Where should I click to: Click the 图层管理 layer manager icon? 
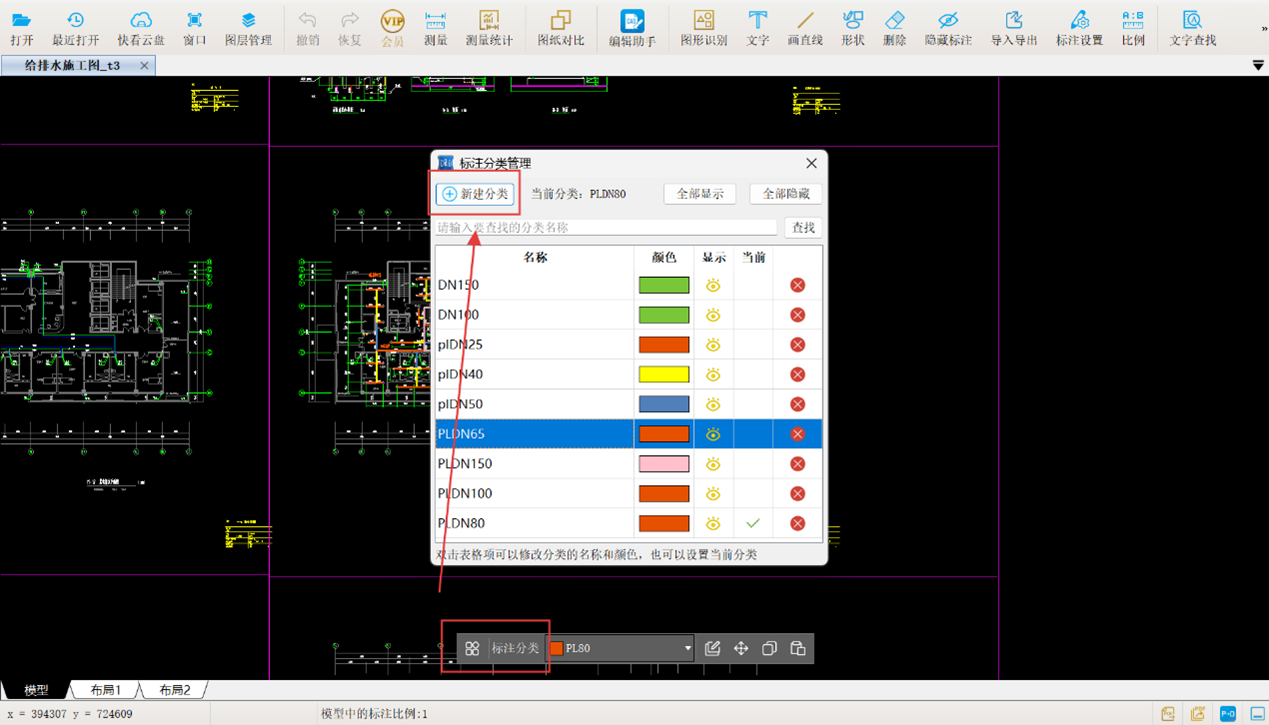(248, 28)
